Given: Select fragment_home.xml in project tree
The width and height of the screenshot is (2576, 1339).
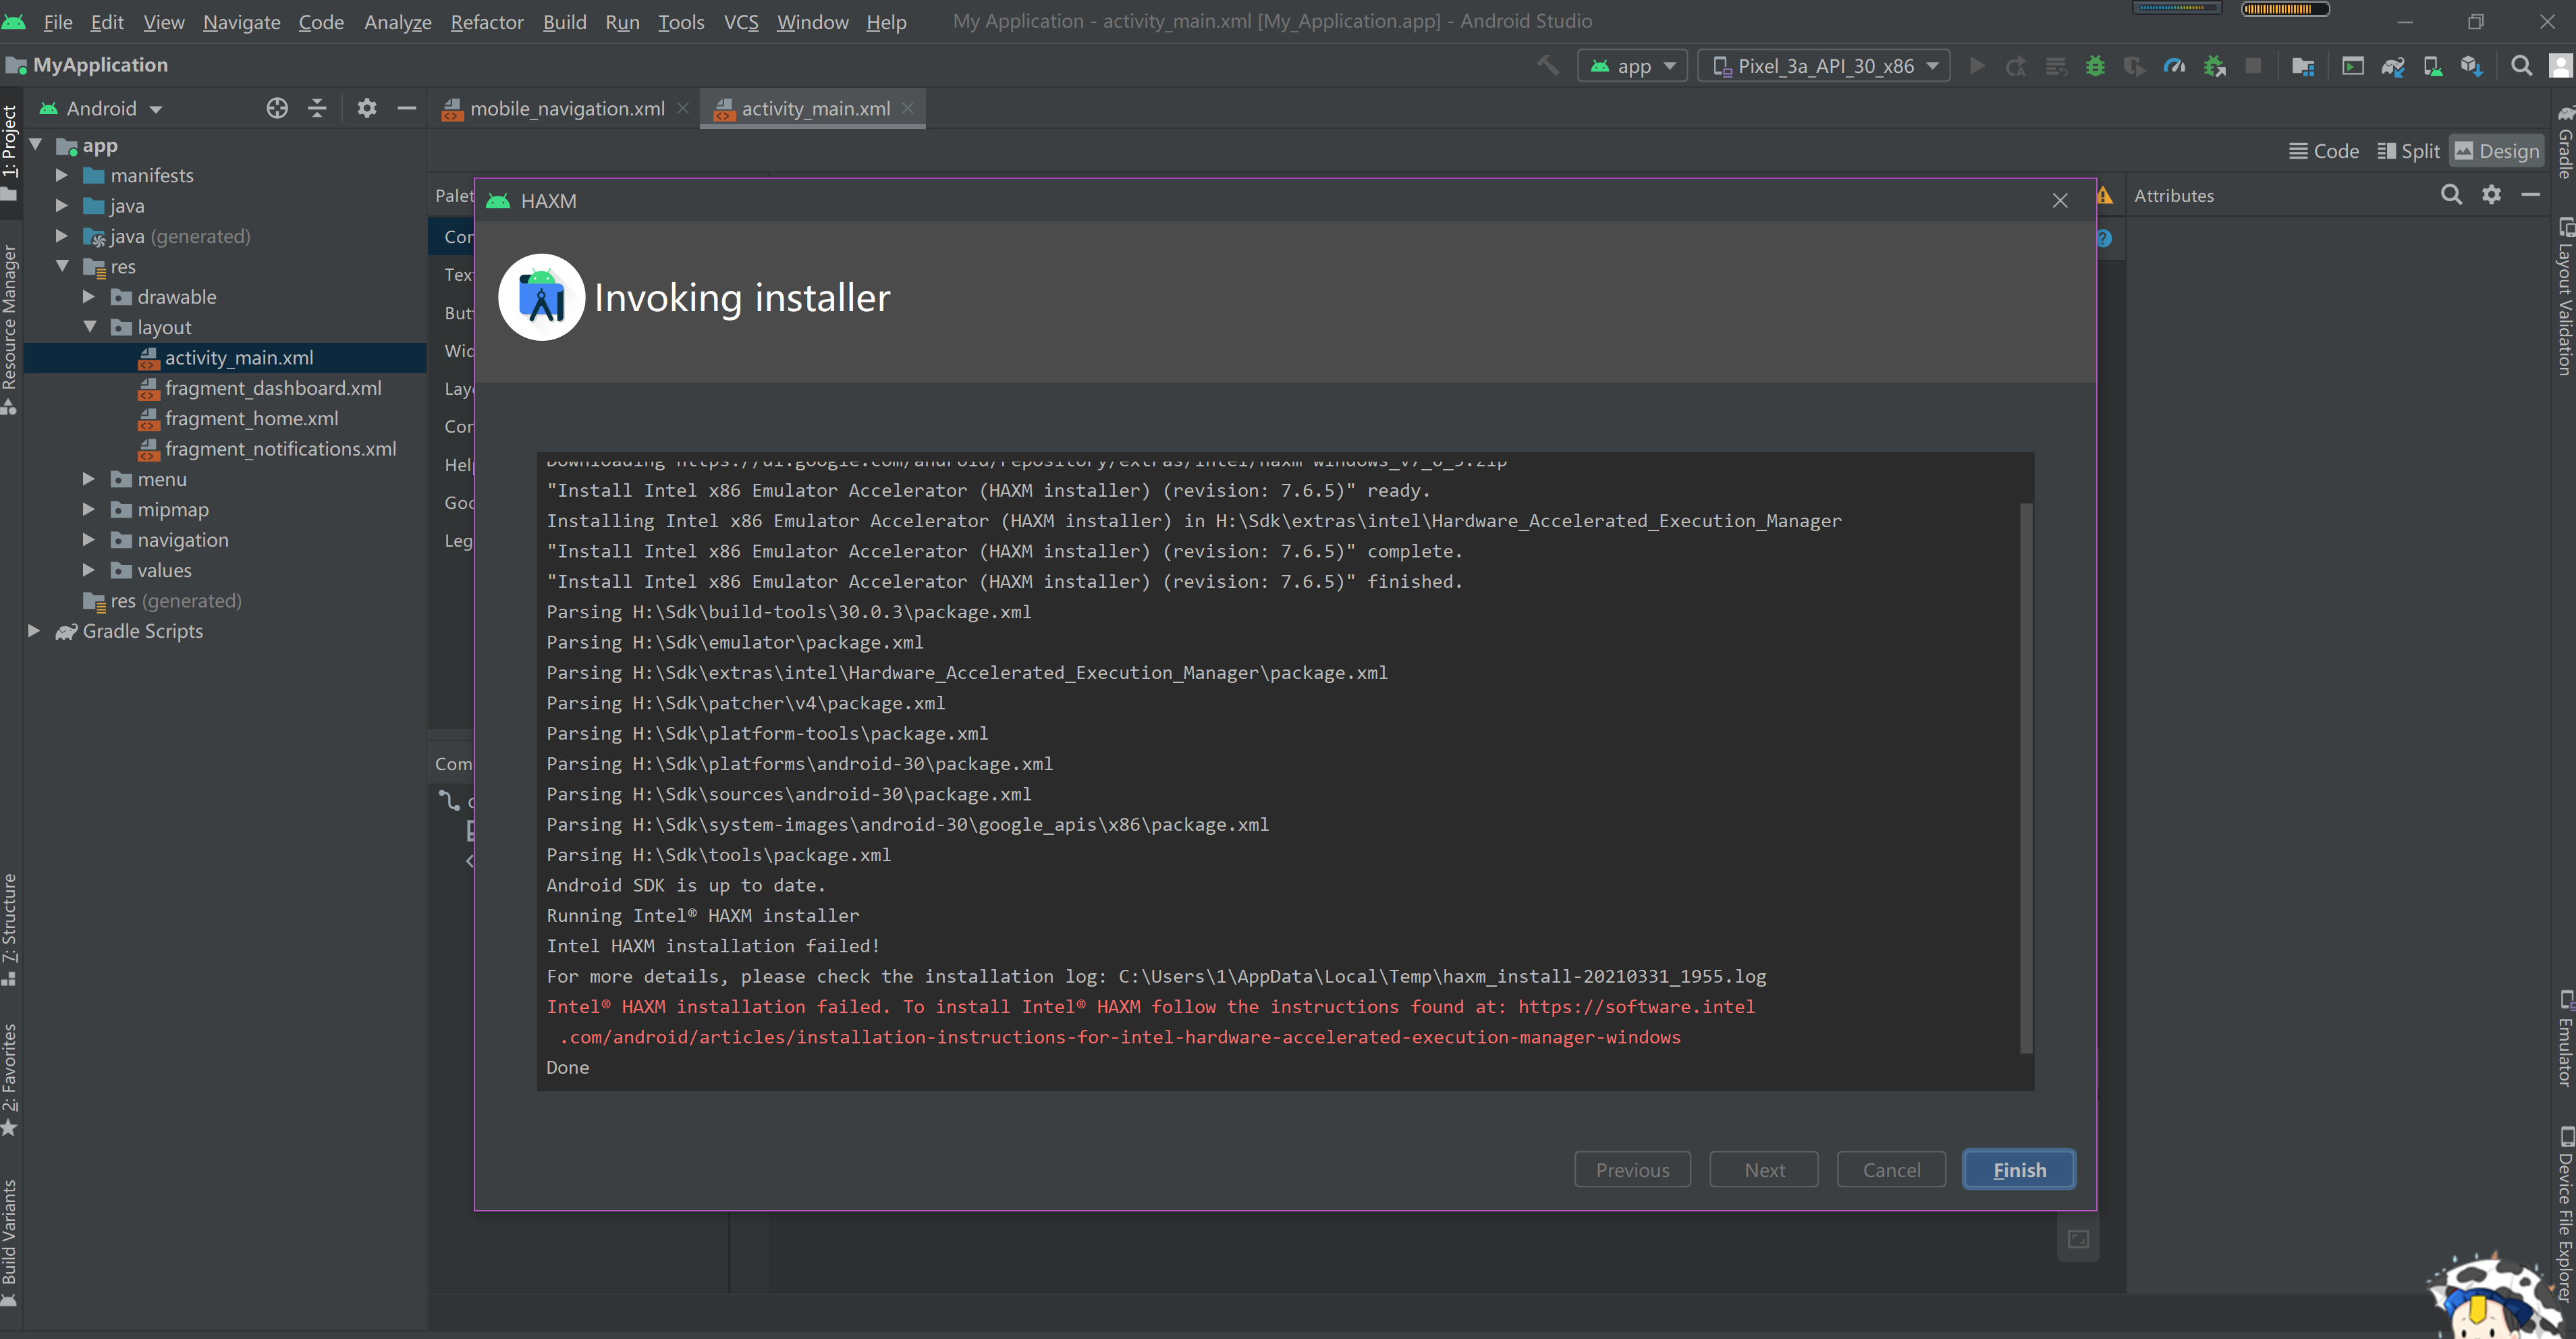Looking at the screenshot, I should click(251, 418).
